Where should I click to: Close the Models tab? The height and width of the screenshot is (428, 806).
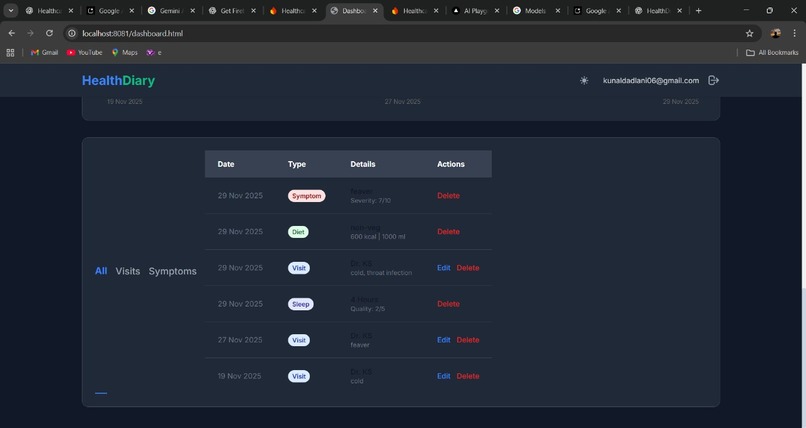[x=558, y=11]
